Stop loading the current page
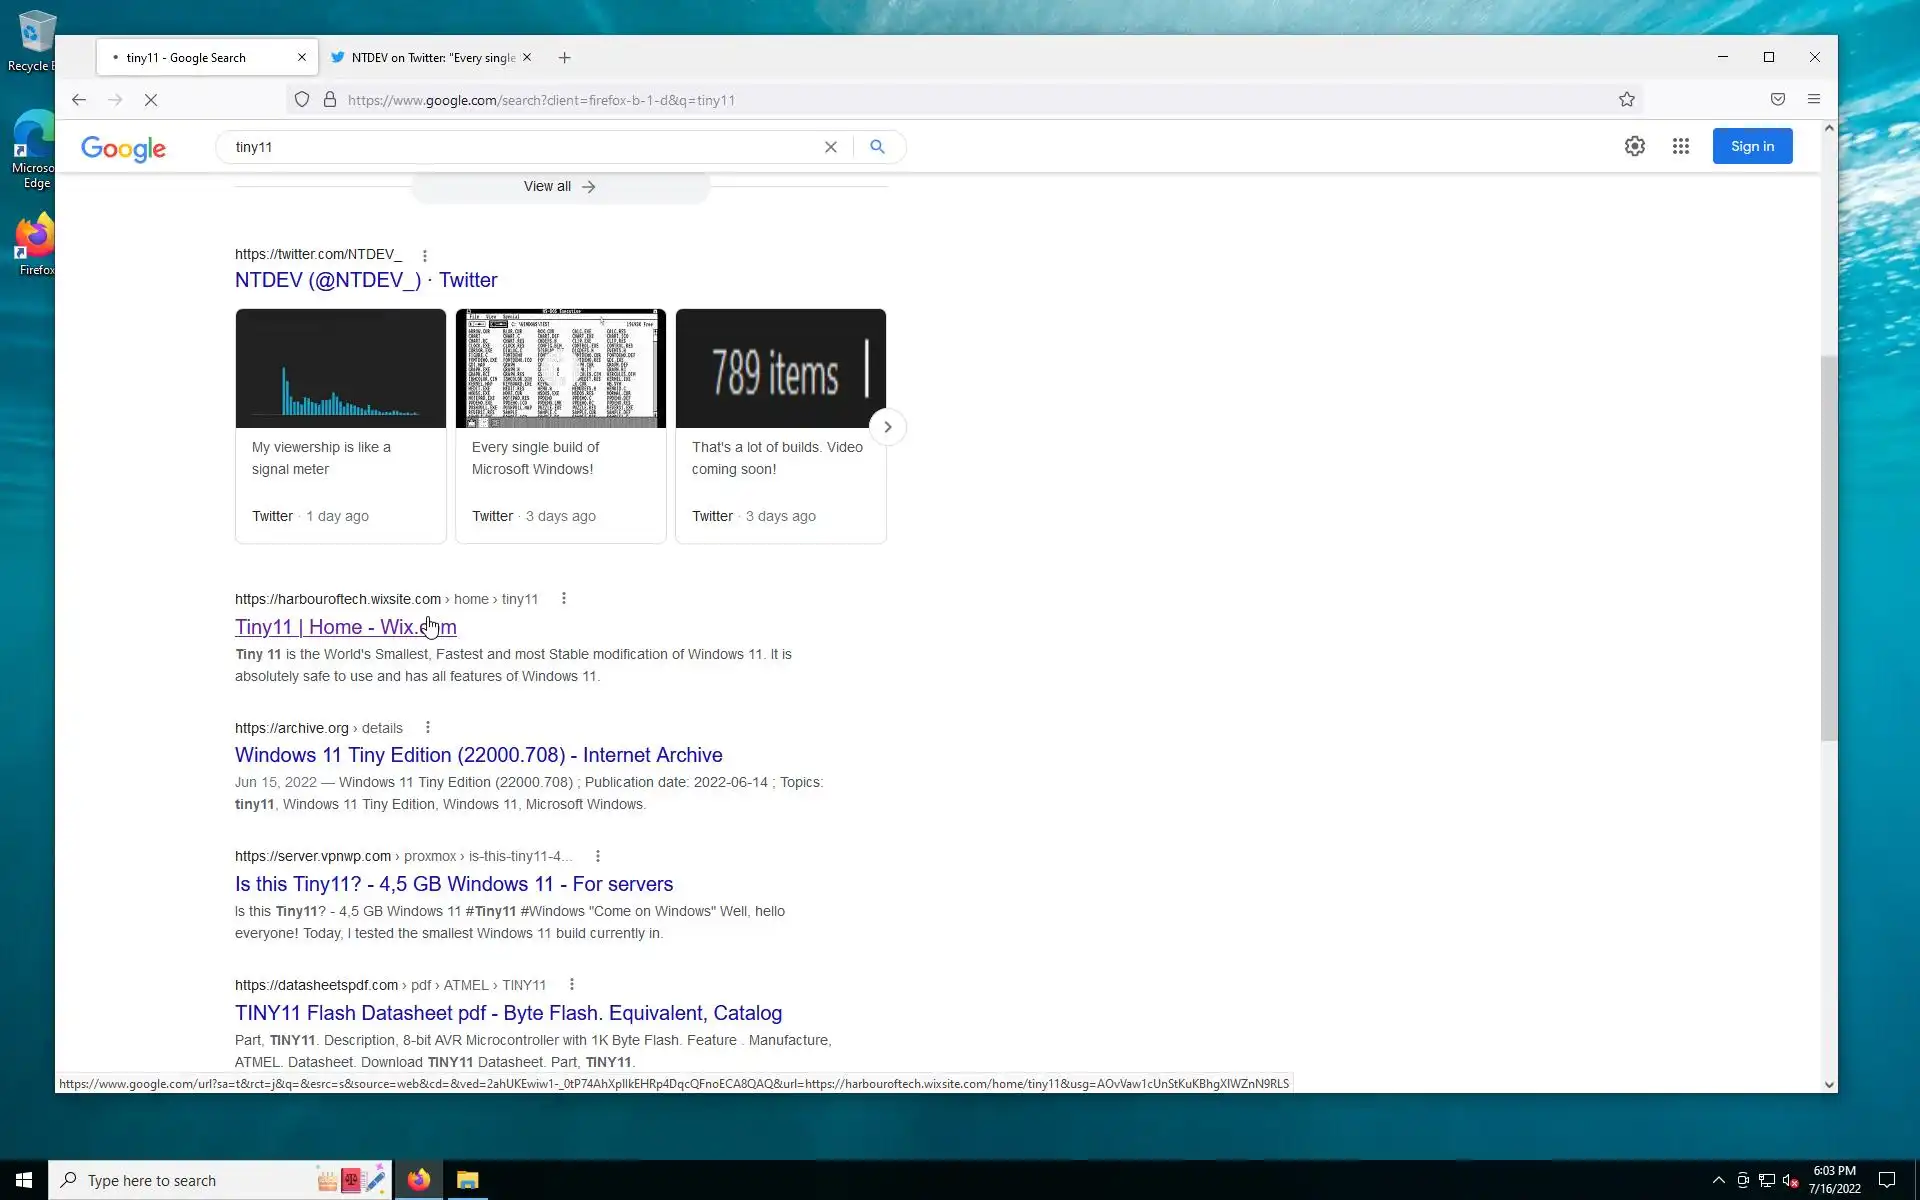The height and width of the screenshot is (1200, 1920). (x=151, y=100)
